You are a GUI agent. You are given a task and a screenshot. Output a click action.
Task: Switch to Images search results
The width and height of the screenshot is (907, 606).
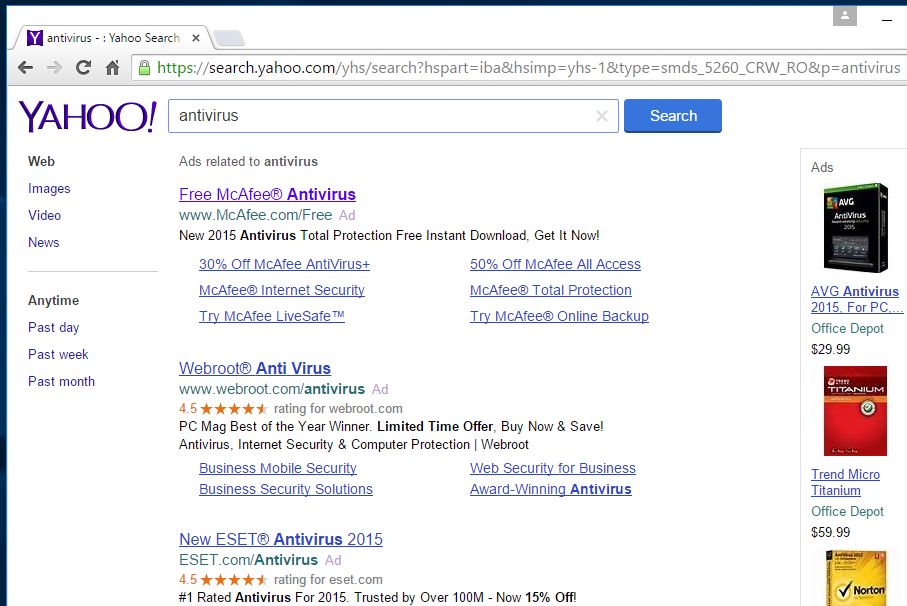49,188
